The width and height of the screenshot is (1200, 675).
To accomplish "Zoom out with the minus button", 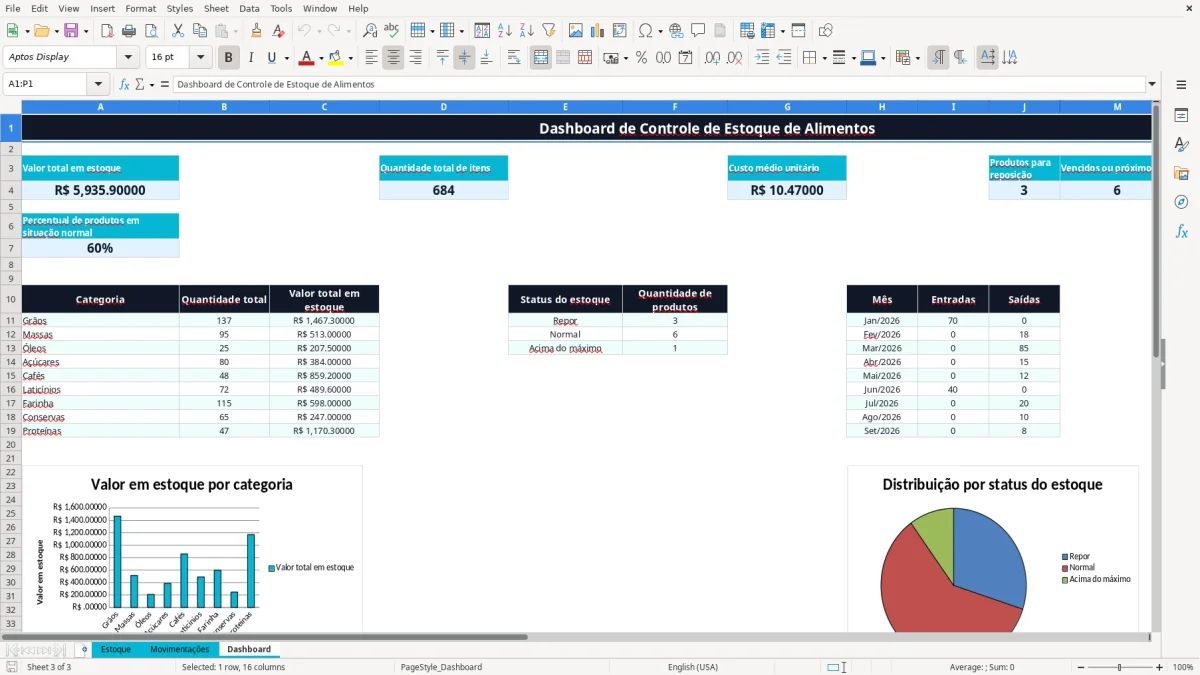I will click(1080, 667).
